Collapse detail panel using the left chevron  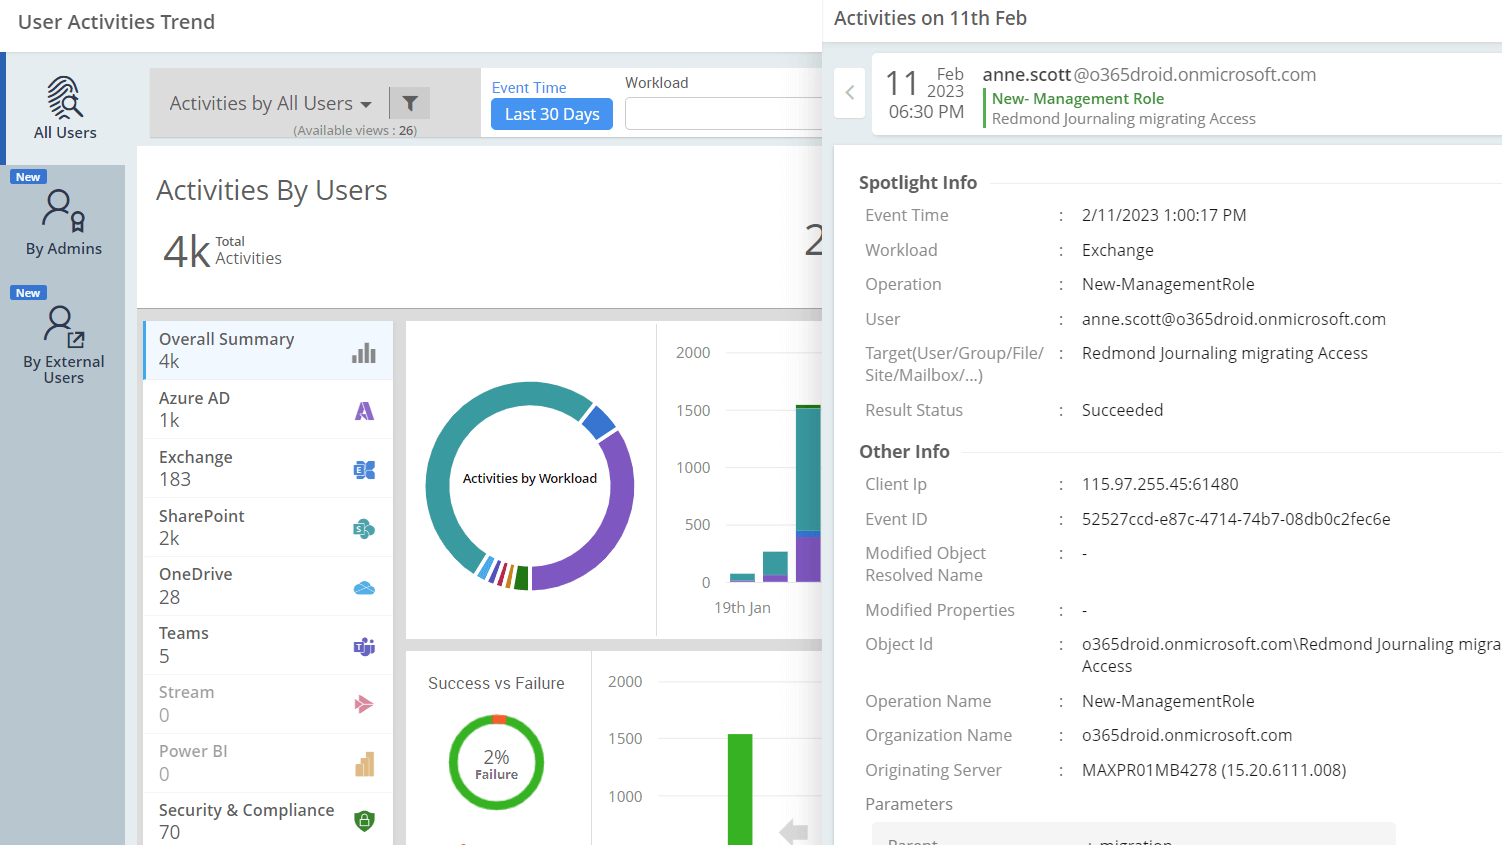coord(849,92)
